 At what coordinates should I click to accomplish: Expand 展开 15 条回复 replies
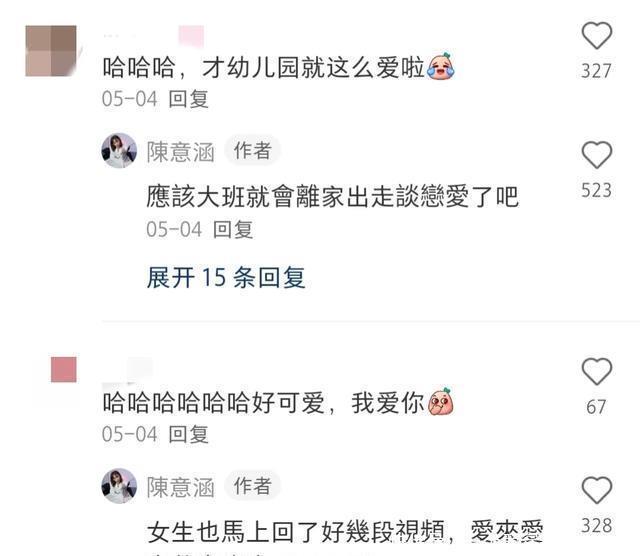click(226, 278)
